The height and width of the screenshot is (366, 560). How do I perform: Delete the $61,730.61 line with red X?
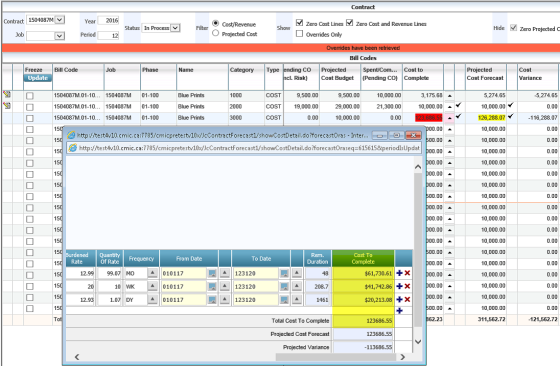(x=407, y=273)
